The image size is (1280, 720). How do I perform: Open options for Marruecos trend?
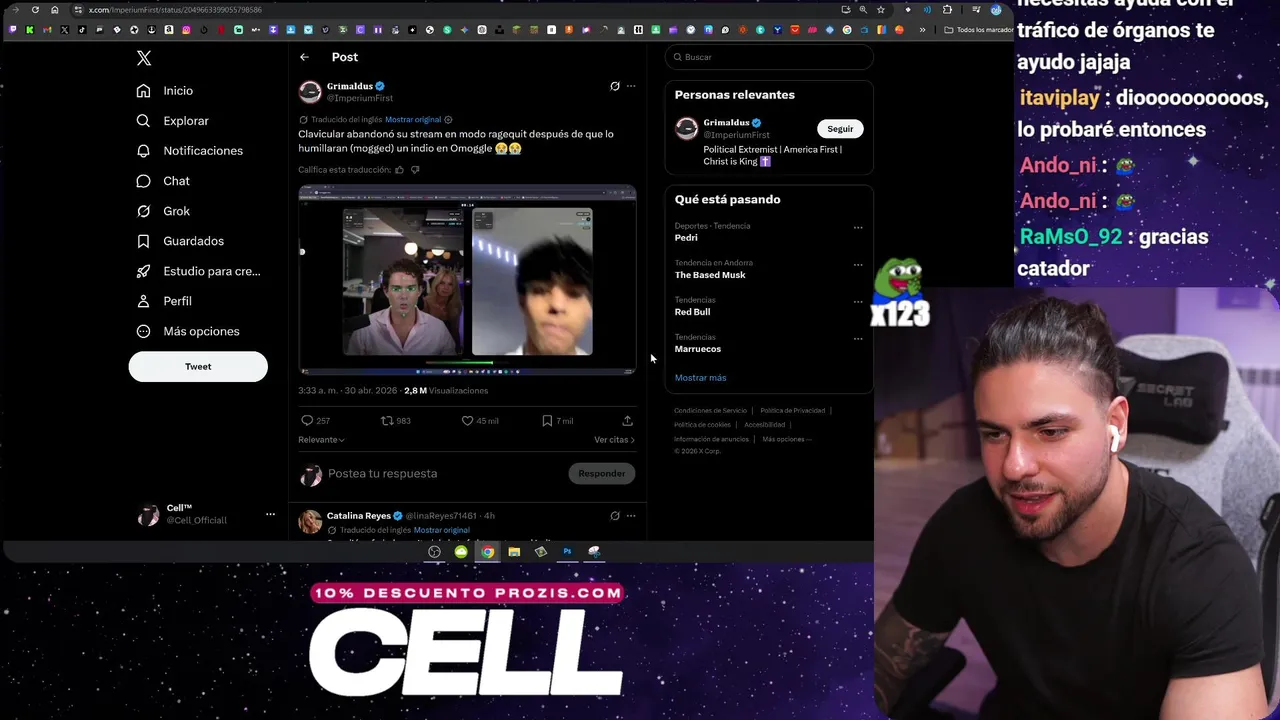click(858, 339)
